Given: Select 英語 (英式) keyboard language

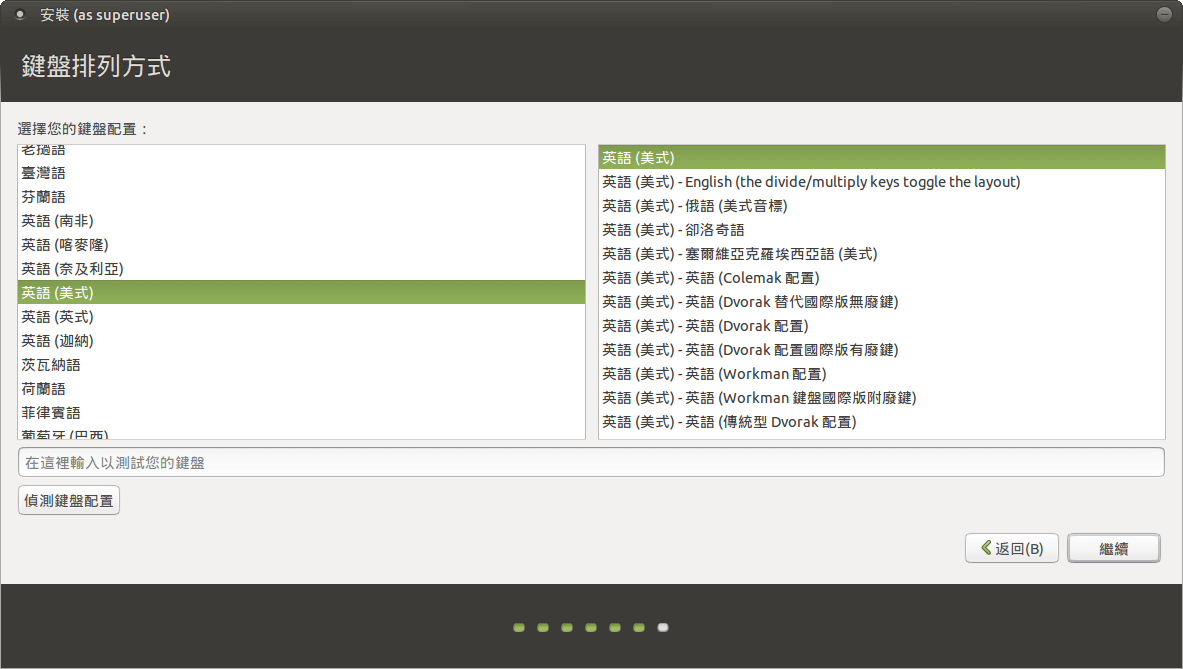Looking at the screenshot, I should (x=57, y=317).
